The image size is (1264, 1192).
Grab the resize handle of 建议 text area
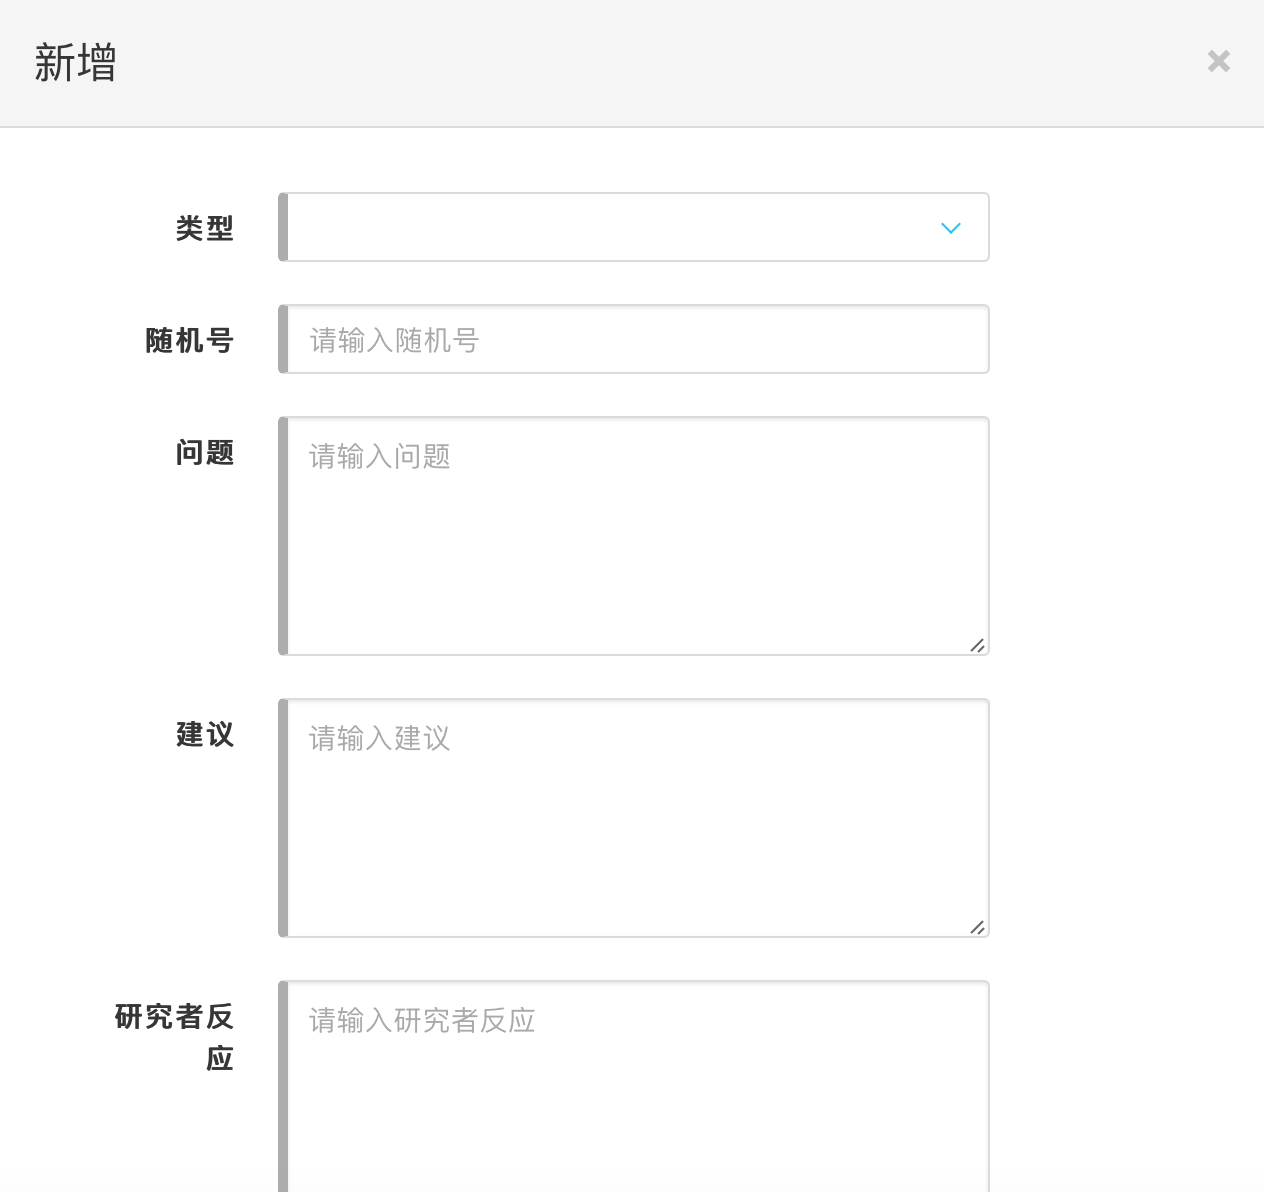coord(977,927)
